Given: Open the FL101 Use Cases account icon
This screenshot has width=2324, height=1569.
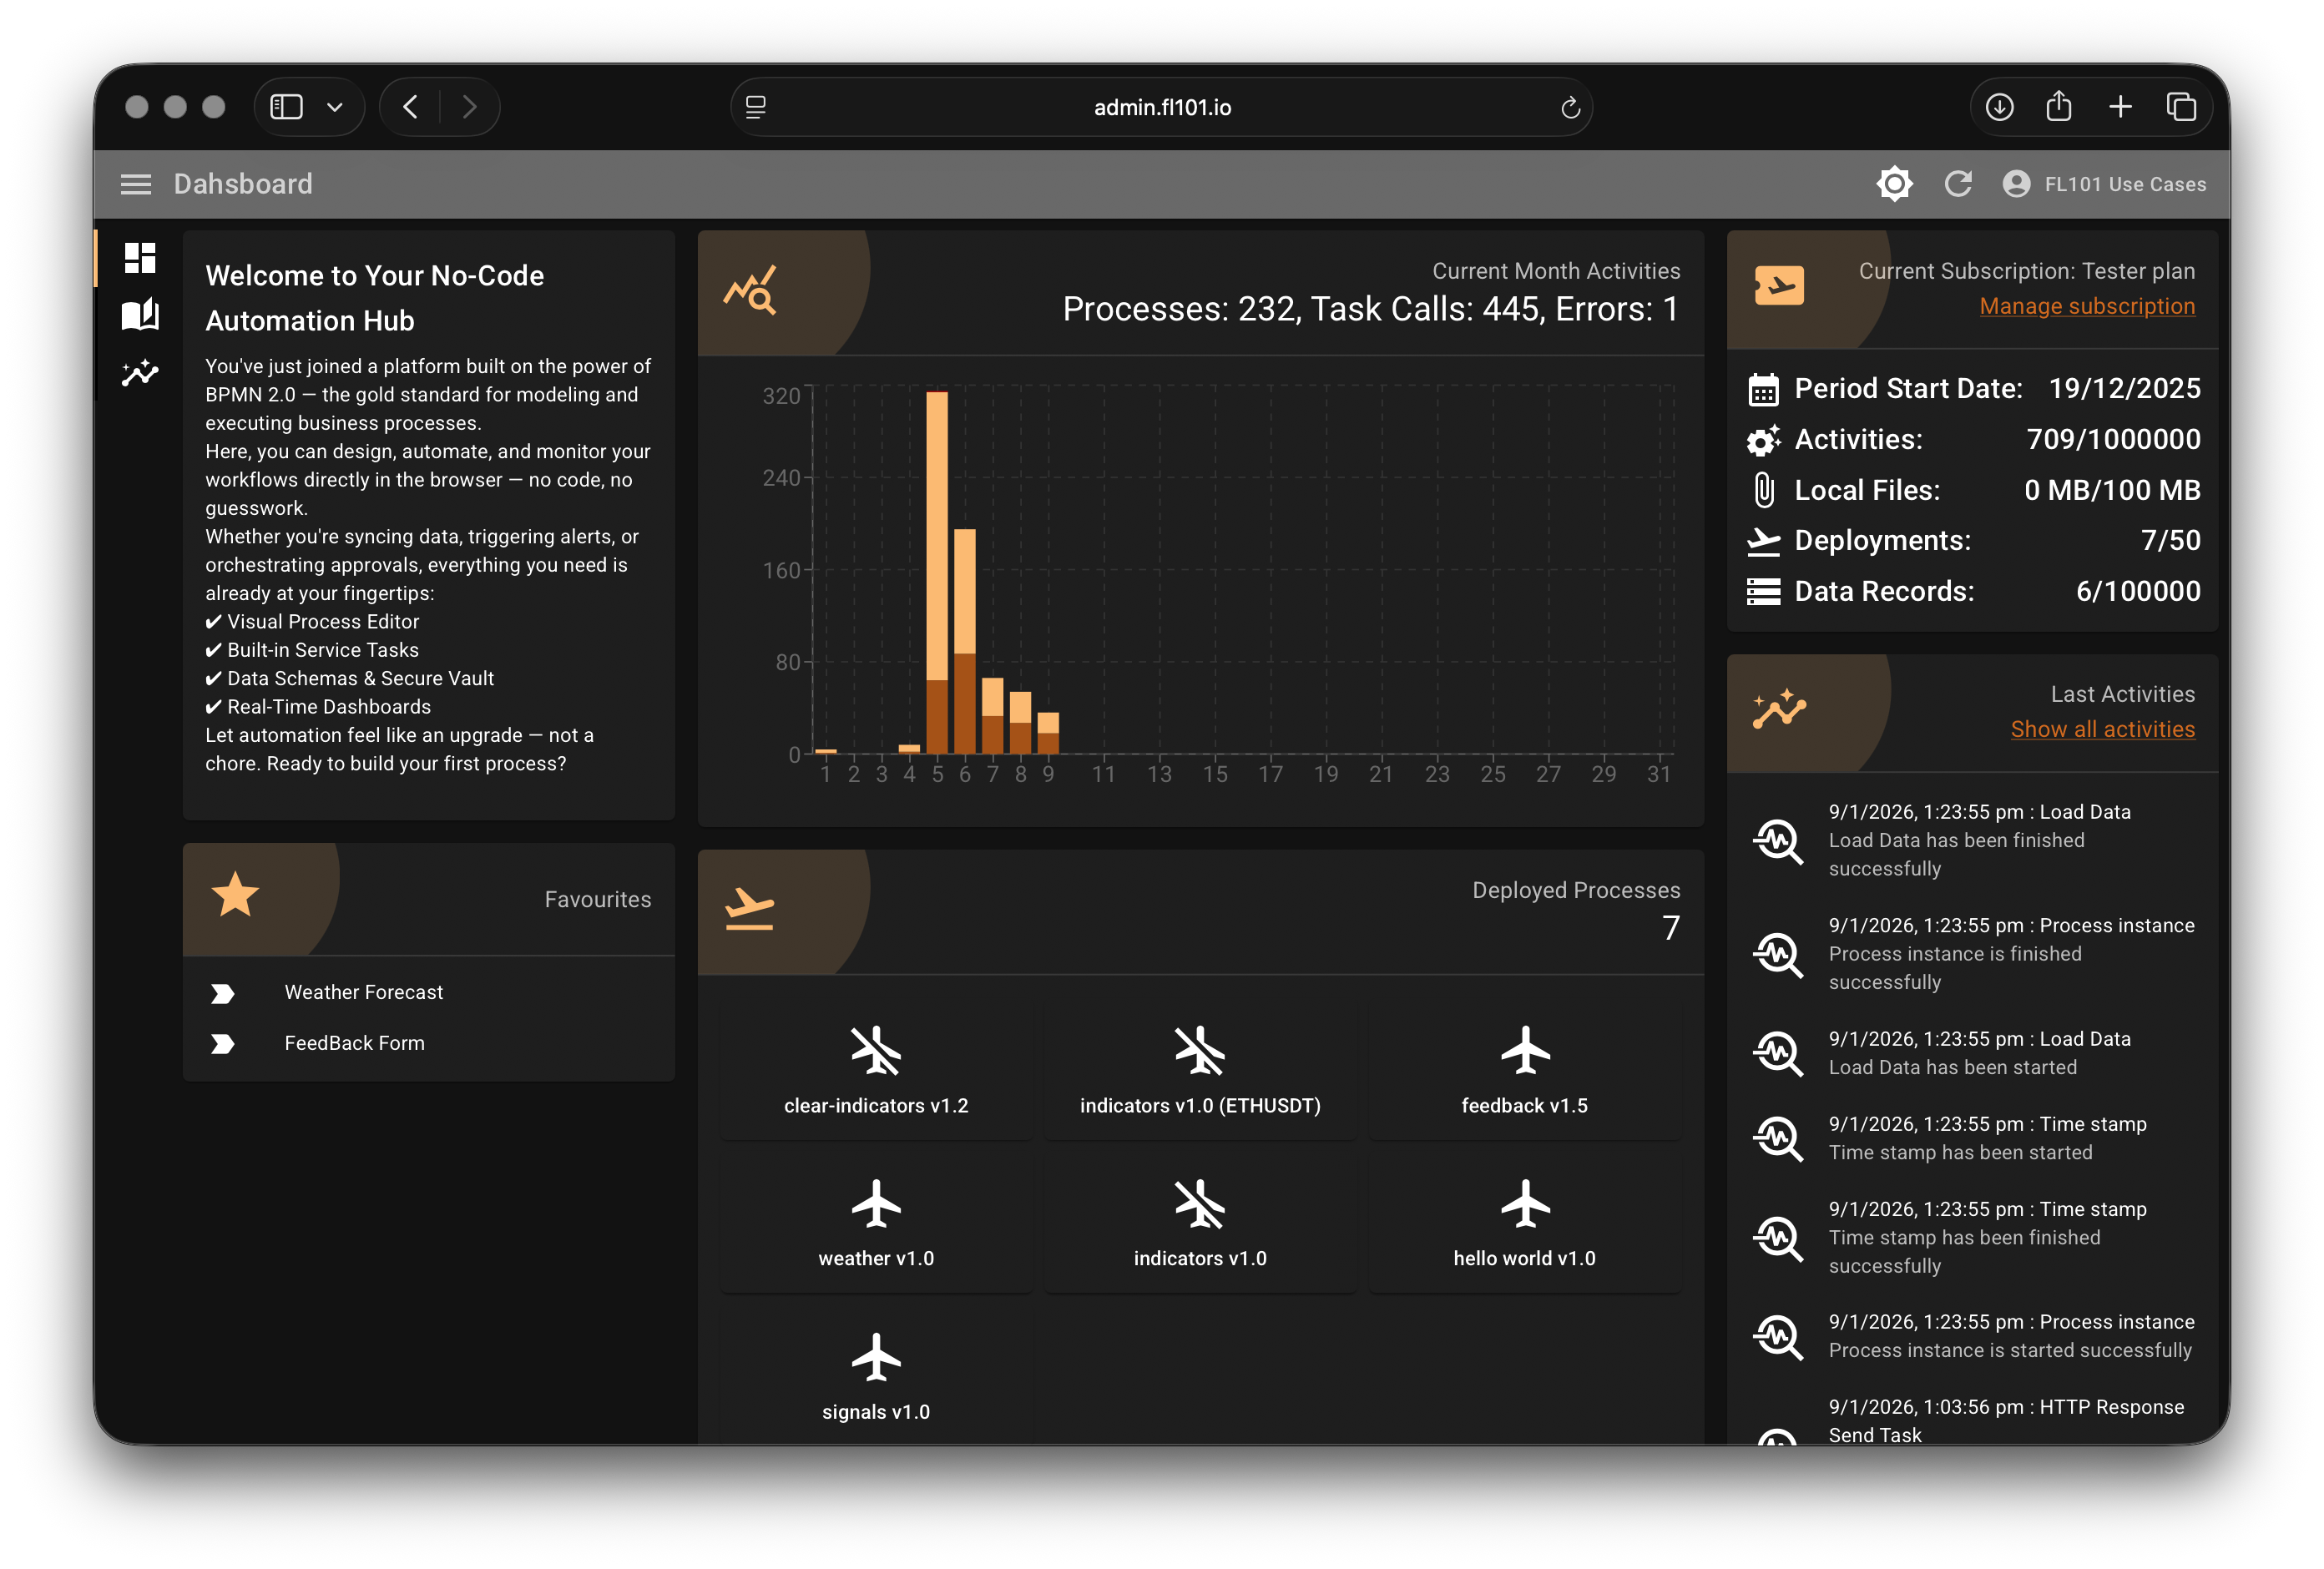Looking at the screenshot, I should coord(2015,183).
